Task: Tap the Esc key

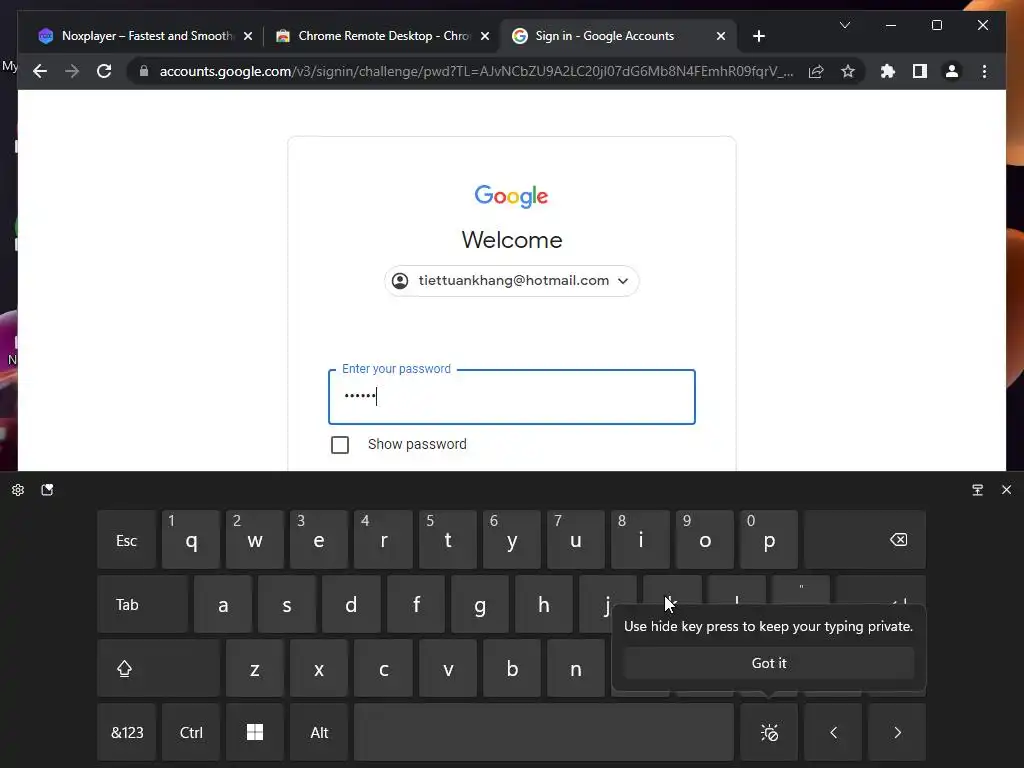Action: point(126,540)
